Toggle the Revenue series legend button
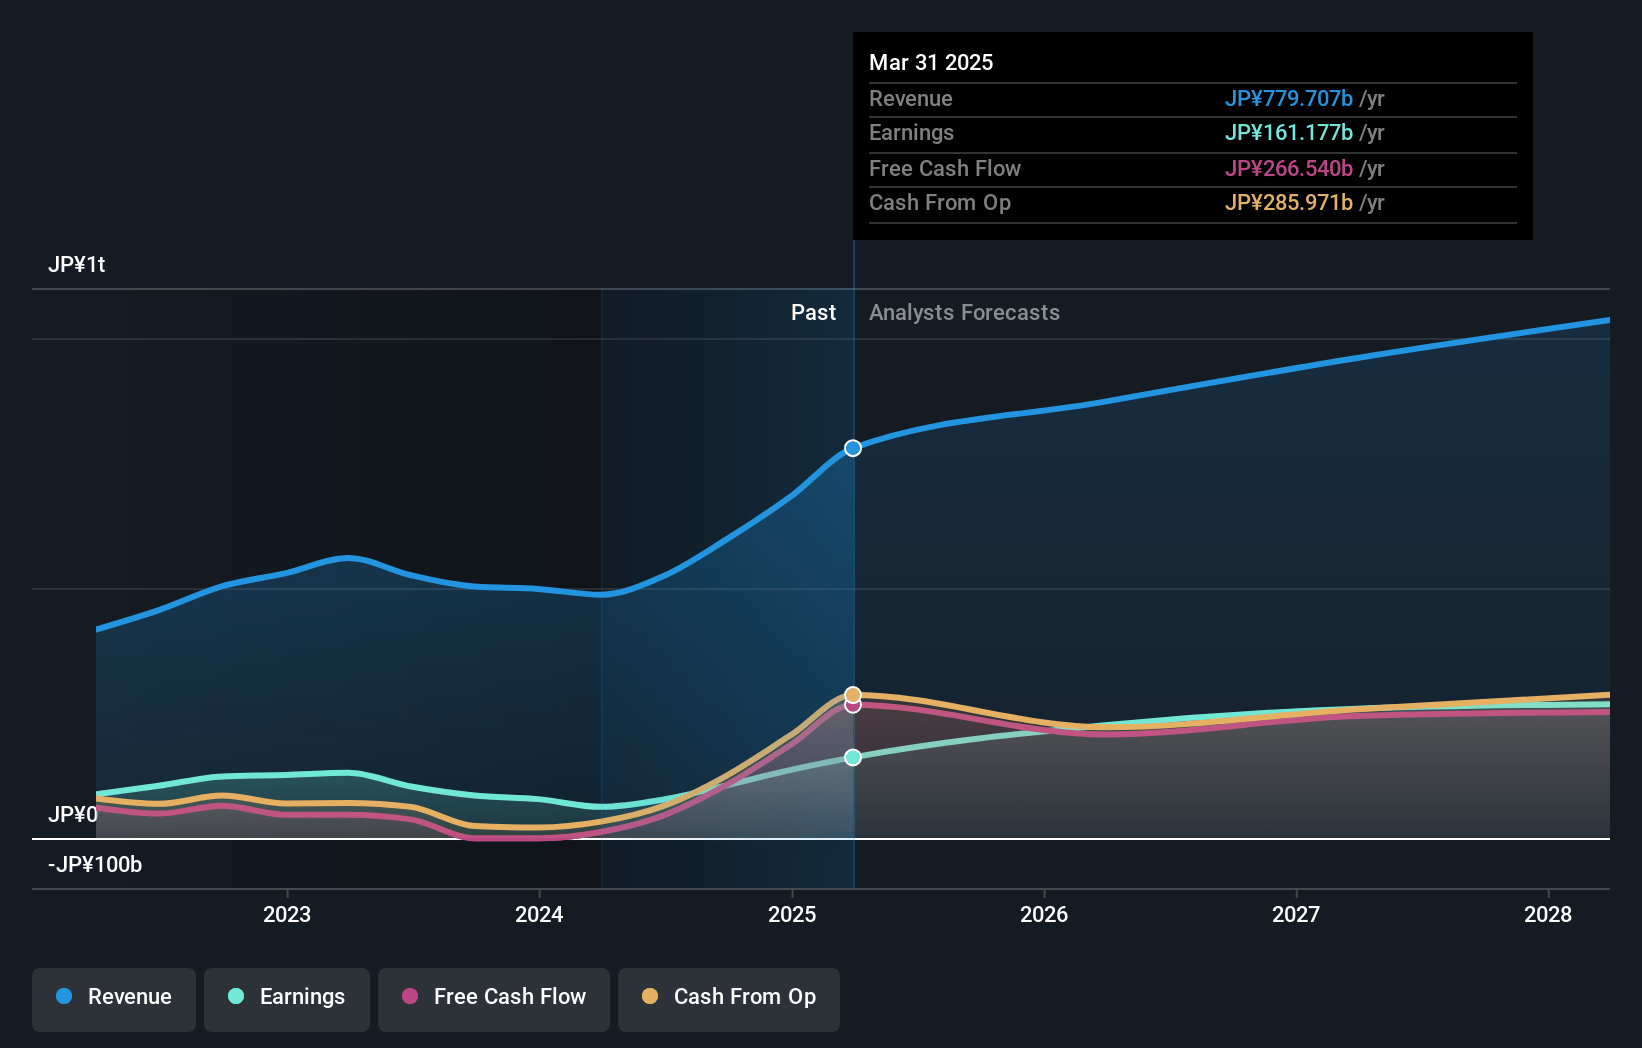Viewport: 1642px width, 1048px height. tap(114, 999)
